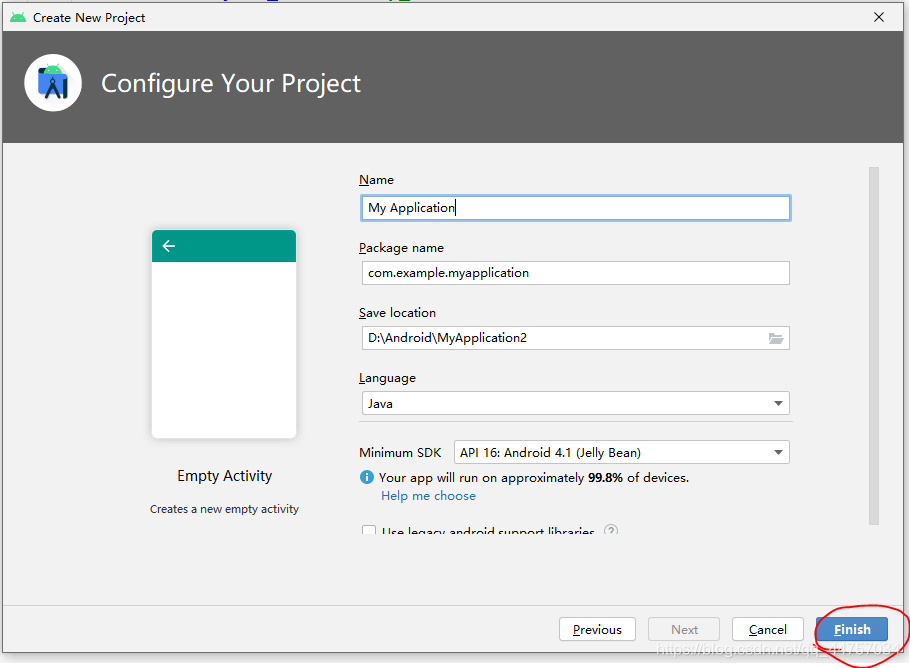Image resolution: width=910 pixels, height=668 pixels.
Task: Open the Minimum SDK dropdown
Action: pyautogui.click(x=618, y=452)
